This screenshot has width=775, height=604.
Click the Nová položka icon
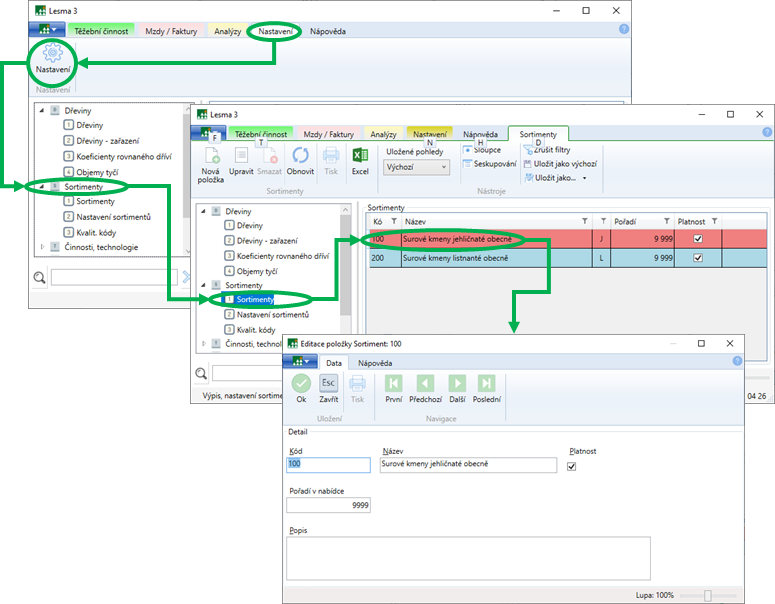coord(211,155)
